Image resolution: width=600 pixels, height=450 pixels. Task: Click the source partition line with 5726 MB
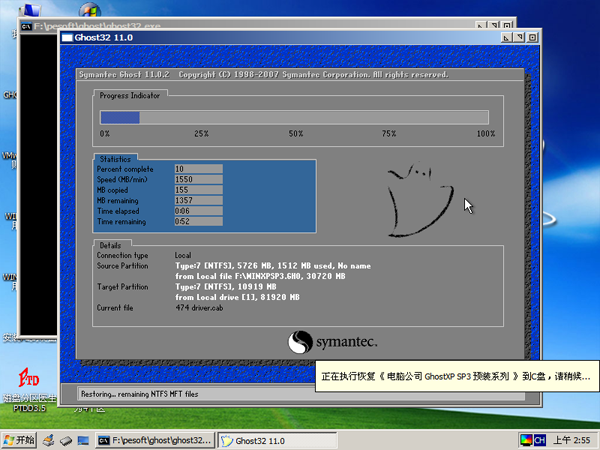(x=273, y=266)
